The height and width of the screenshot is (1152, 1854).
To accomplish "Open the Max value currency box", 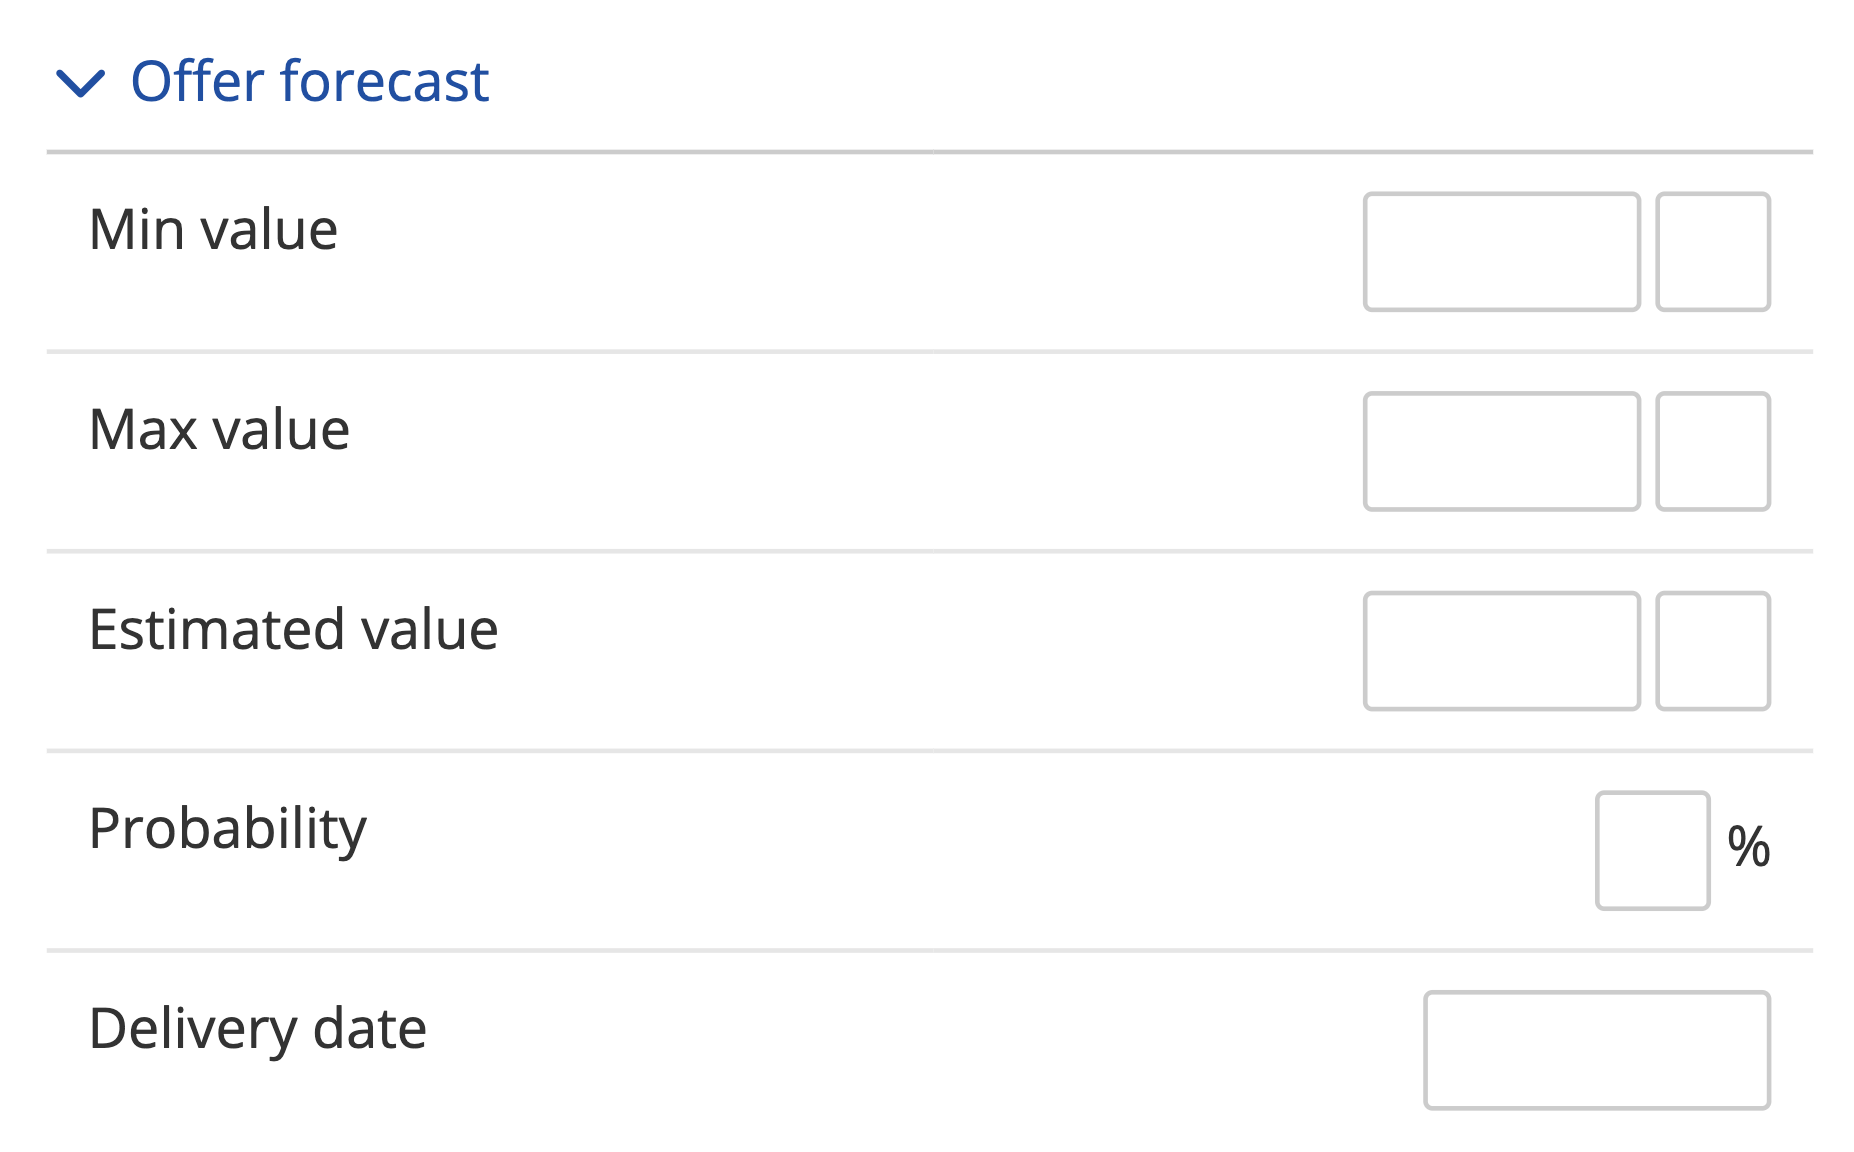I will click(x=1712, y=452).
